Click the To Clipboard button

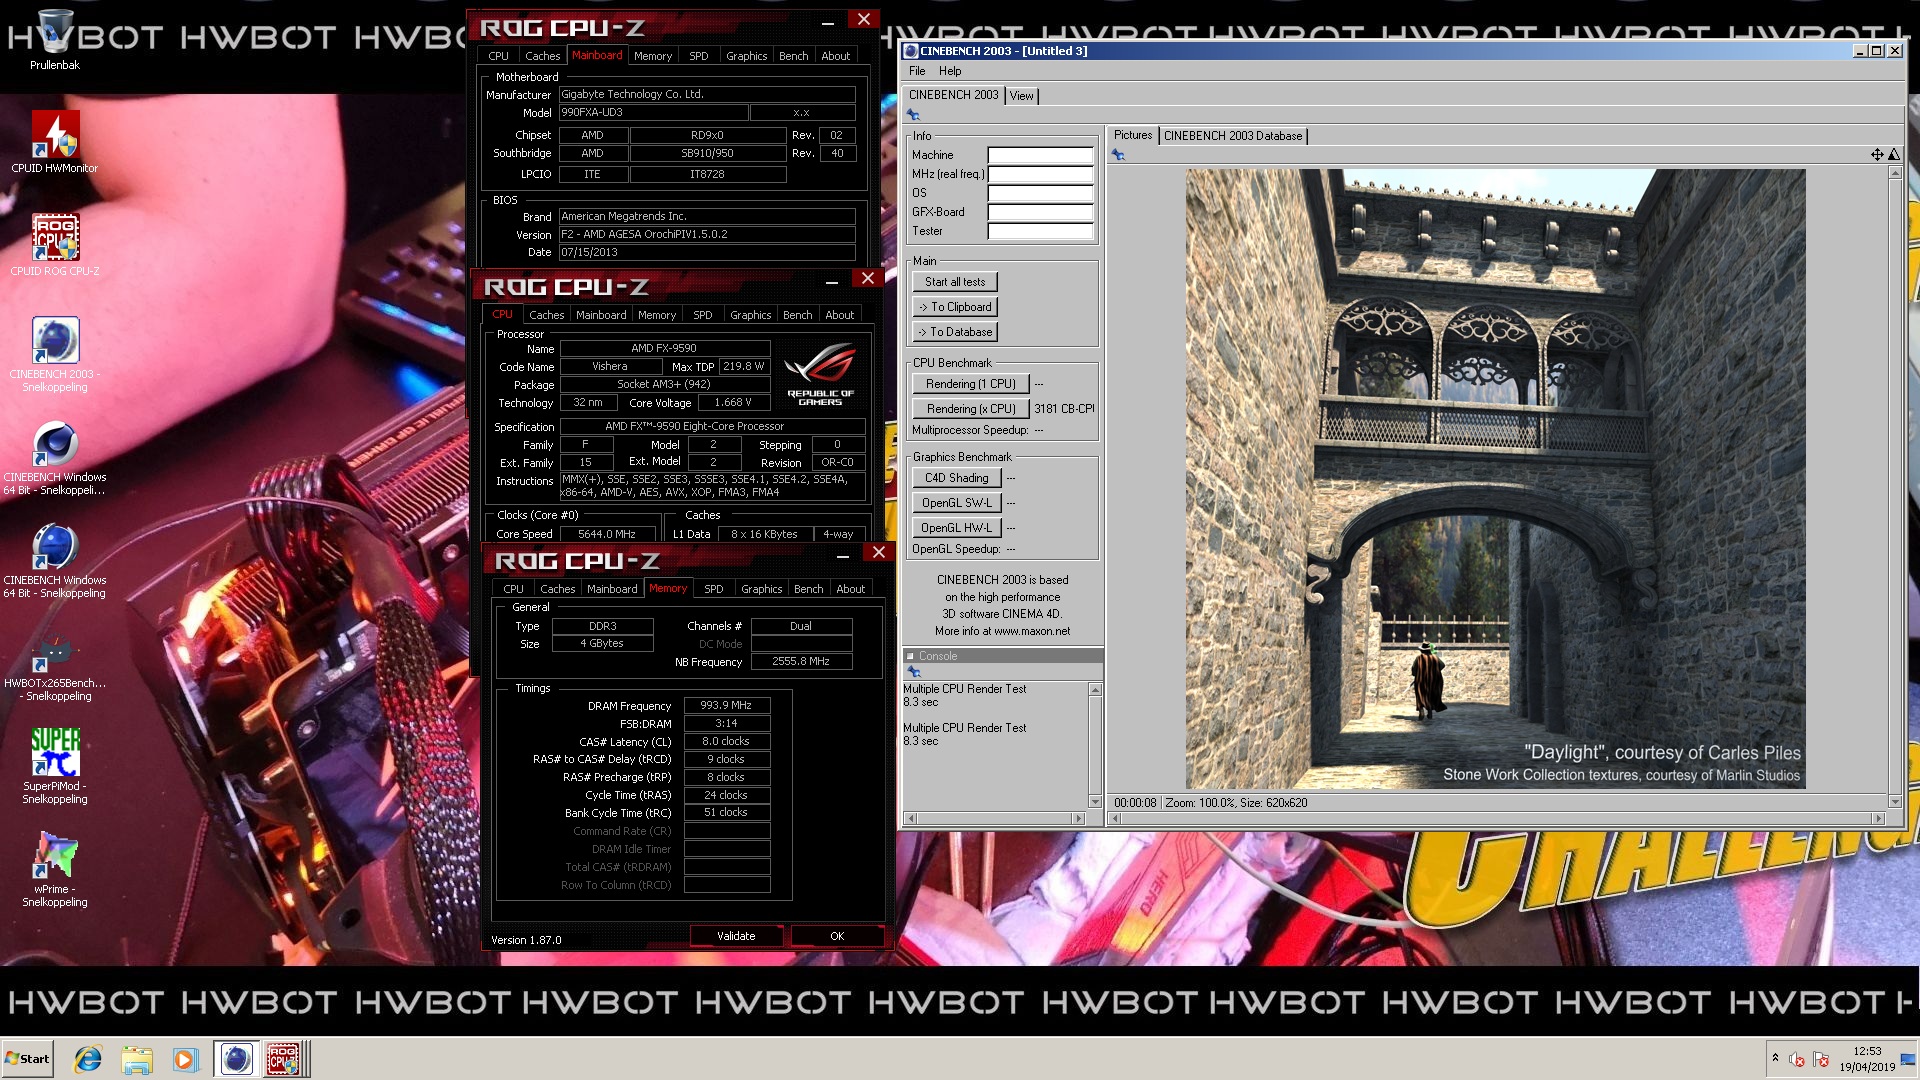pos(955,307)
